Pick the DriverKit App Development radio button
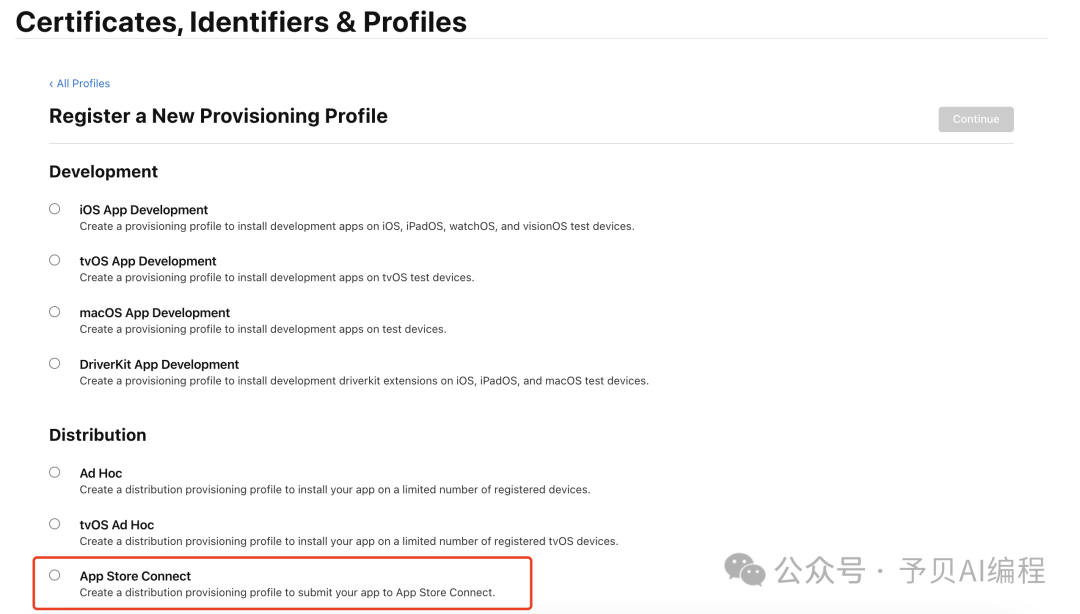Image resolution: width=1080 pixels, height=614 pixels. 55,364
